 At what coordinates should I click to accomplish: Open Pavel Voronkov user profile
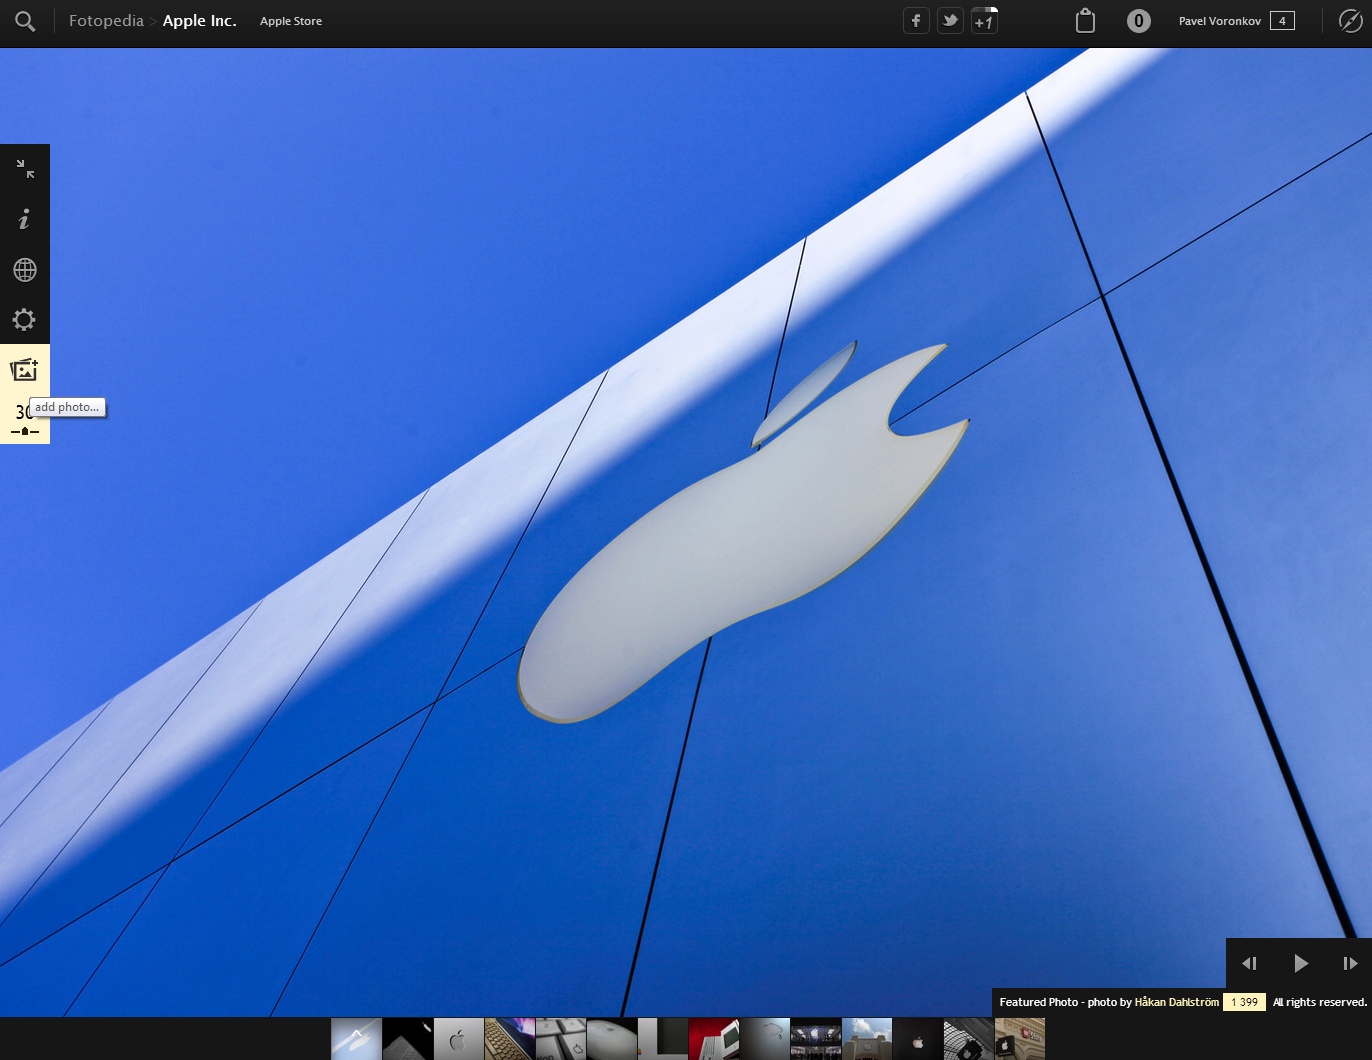tap(1219, 21)
